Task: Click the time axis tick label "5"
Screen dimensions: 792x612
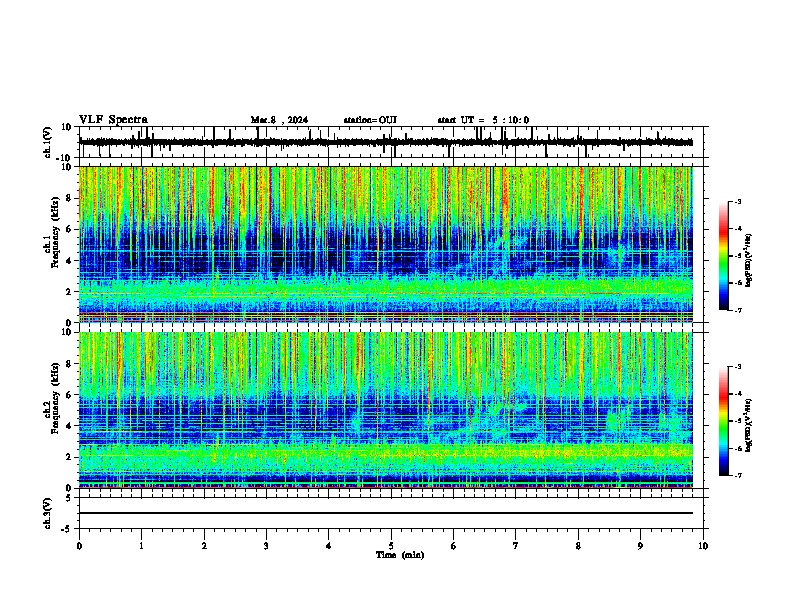Action: pyautogui.click(x=391, y=545)
